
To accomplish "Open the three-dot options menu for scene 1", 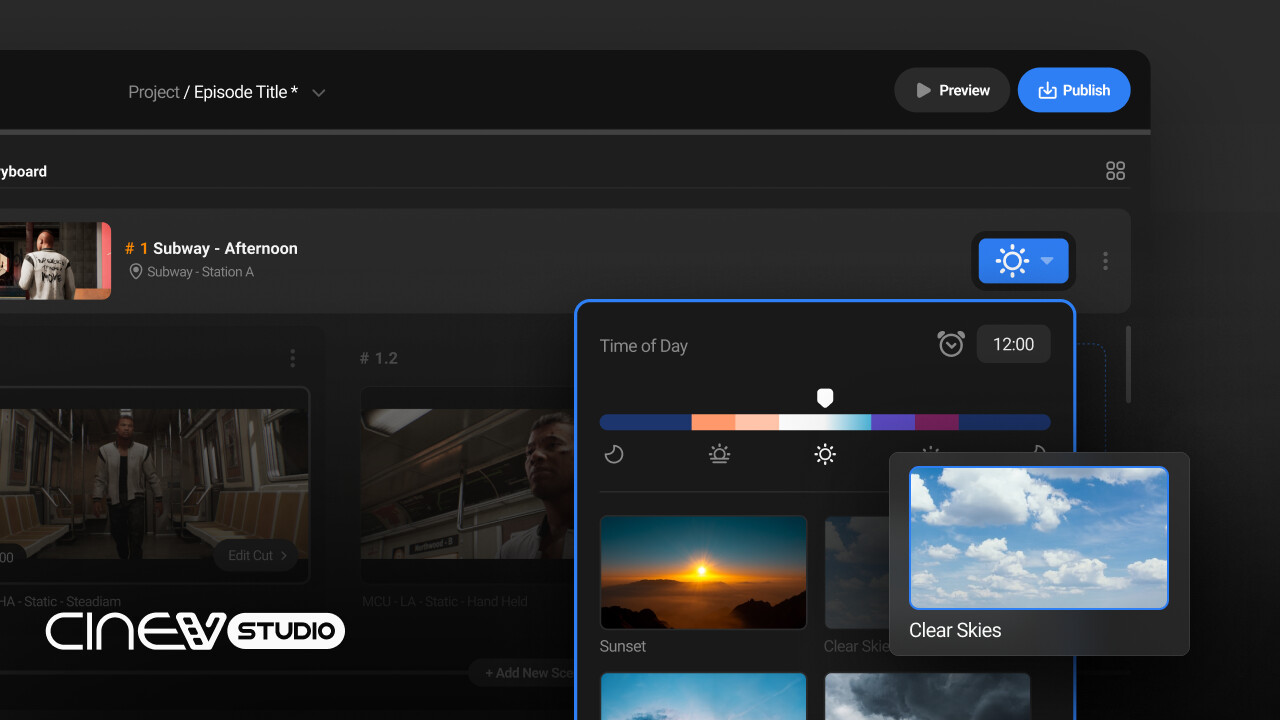I will tap(1105, 261).
